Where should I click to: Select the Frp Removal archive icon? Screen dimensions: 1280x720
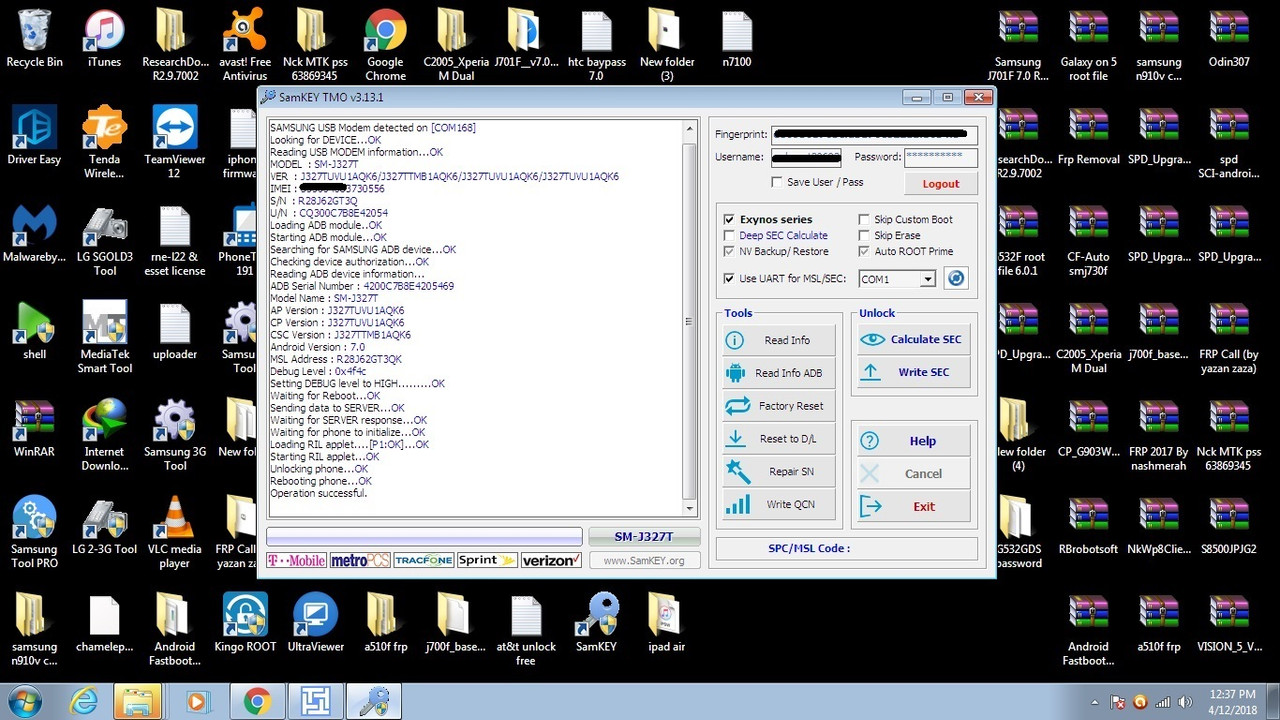(1090, 136)
